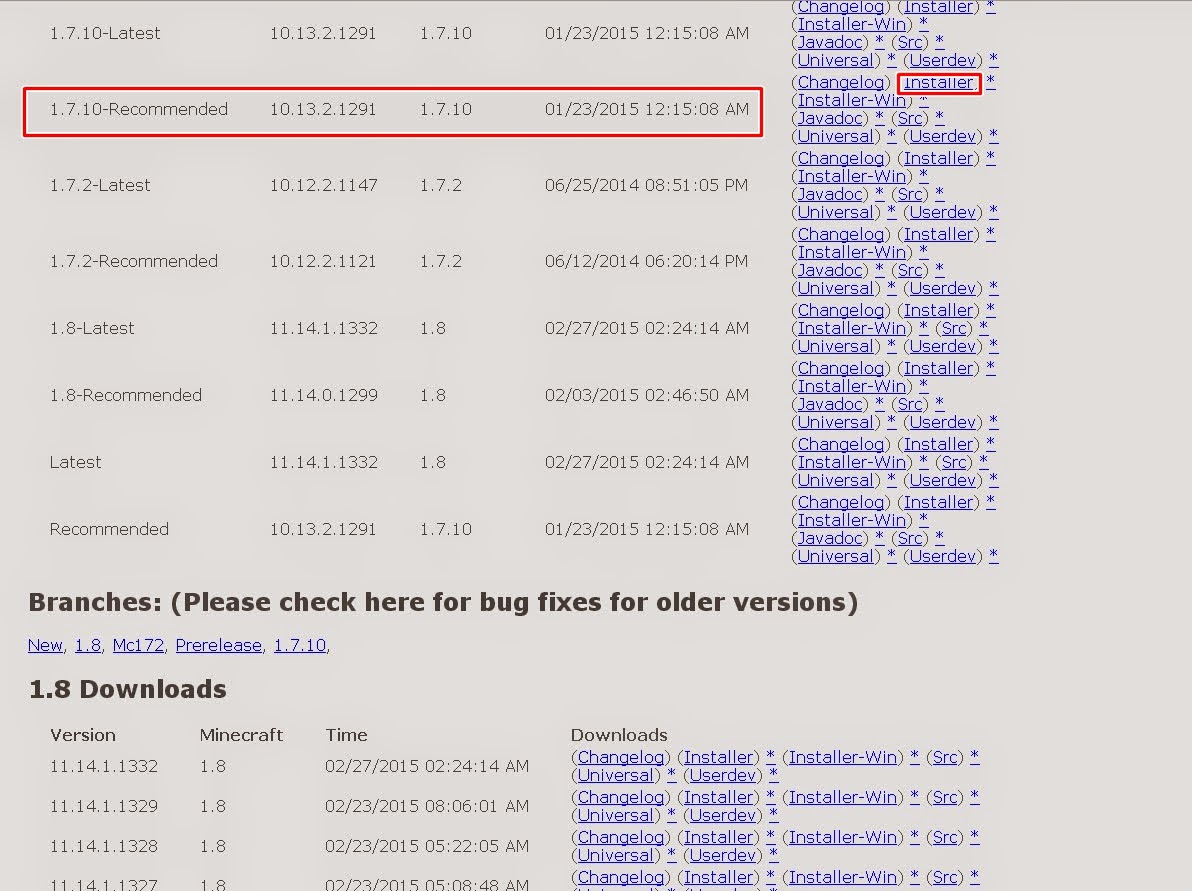
Task: Click Userdev link for 1.7.10-Recommended
Action: coord(943,137)
